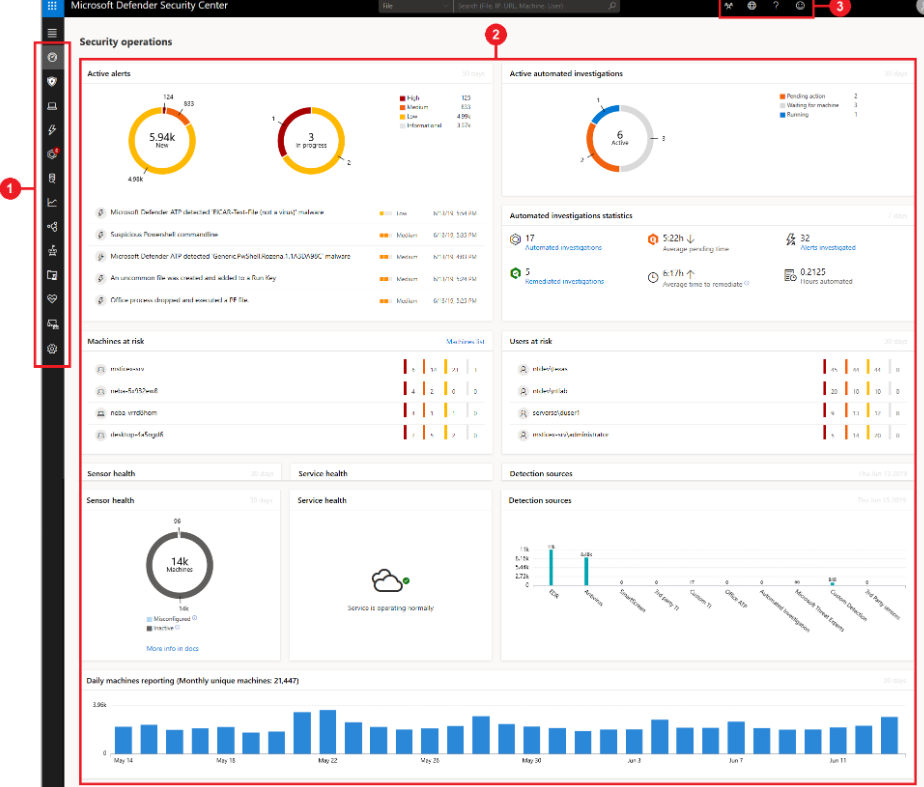The height and width of the screenshot is (787, 924).
Task: Open the Machines list link
Action: [x=465, y=342]
